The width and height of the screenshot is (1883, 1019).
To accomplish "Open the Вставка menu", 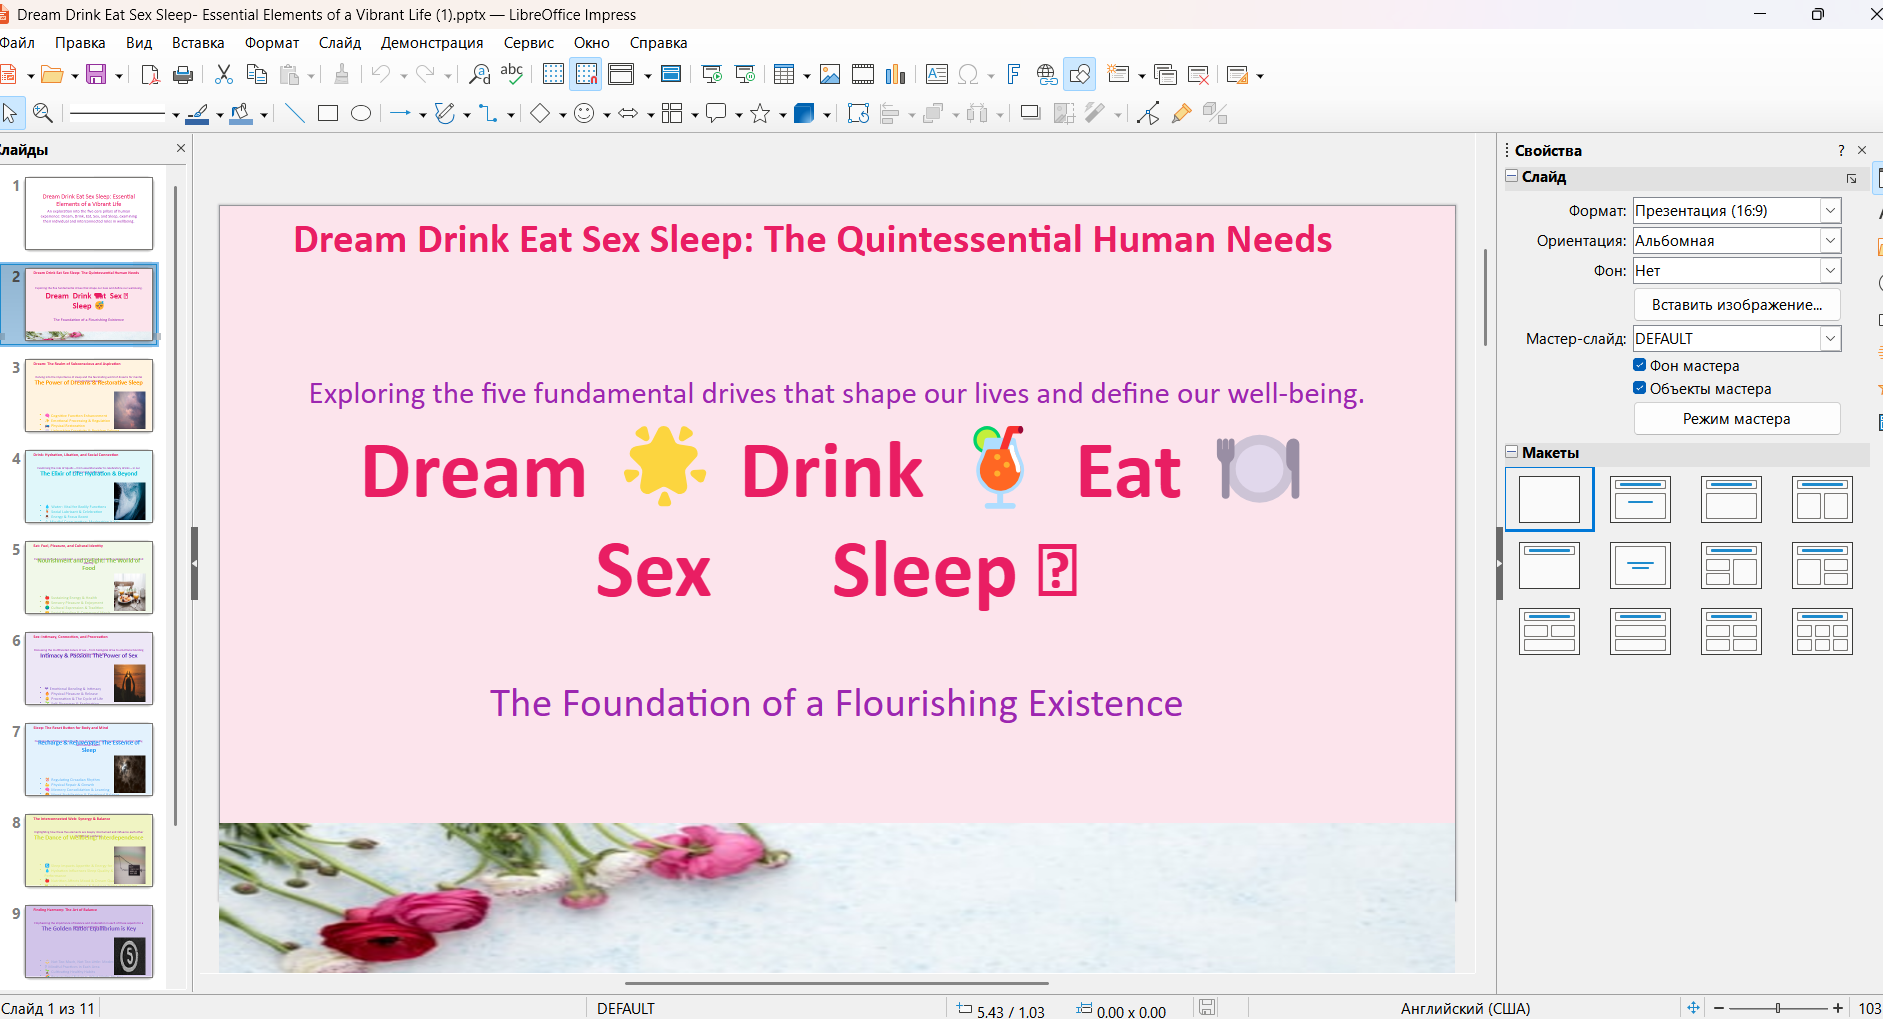I will tap(198, 43).
